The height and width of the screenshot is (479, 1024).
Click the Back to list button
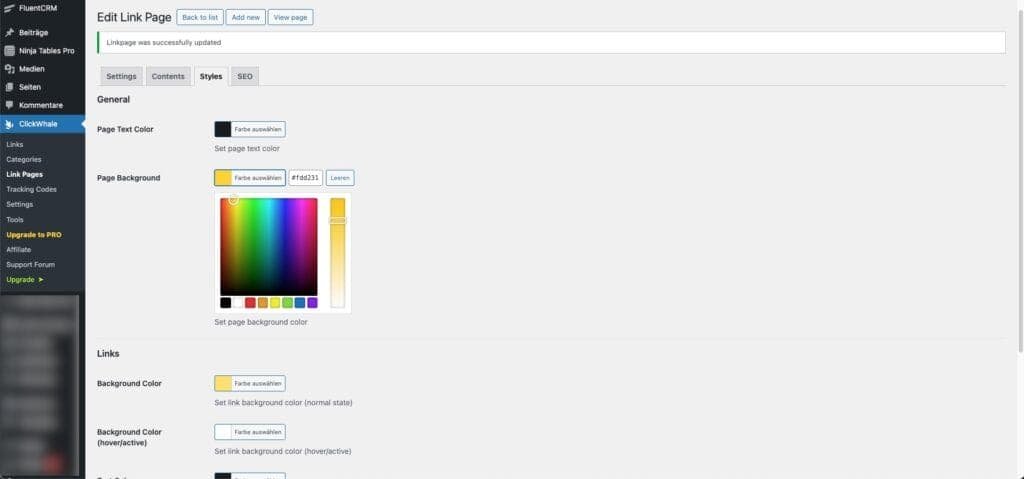(x=200, y=18)
